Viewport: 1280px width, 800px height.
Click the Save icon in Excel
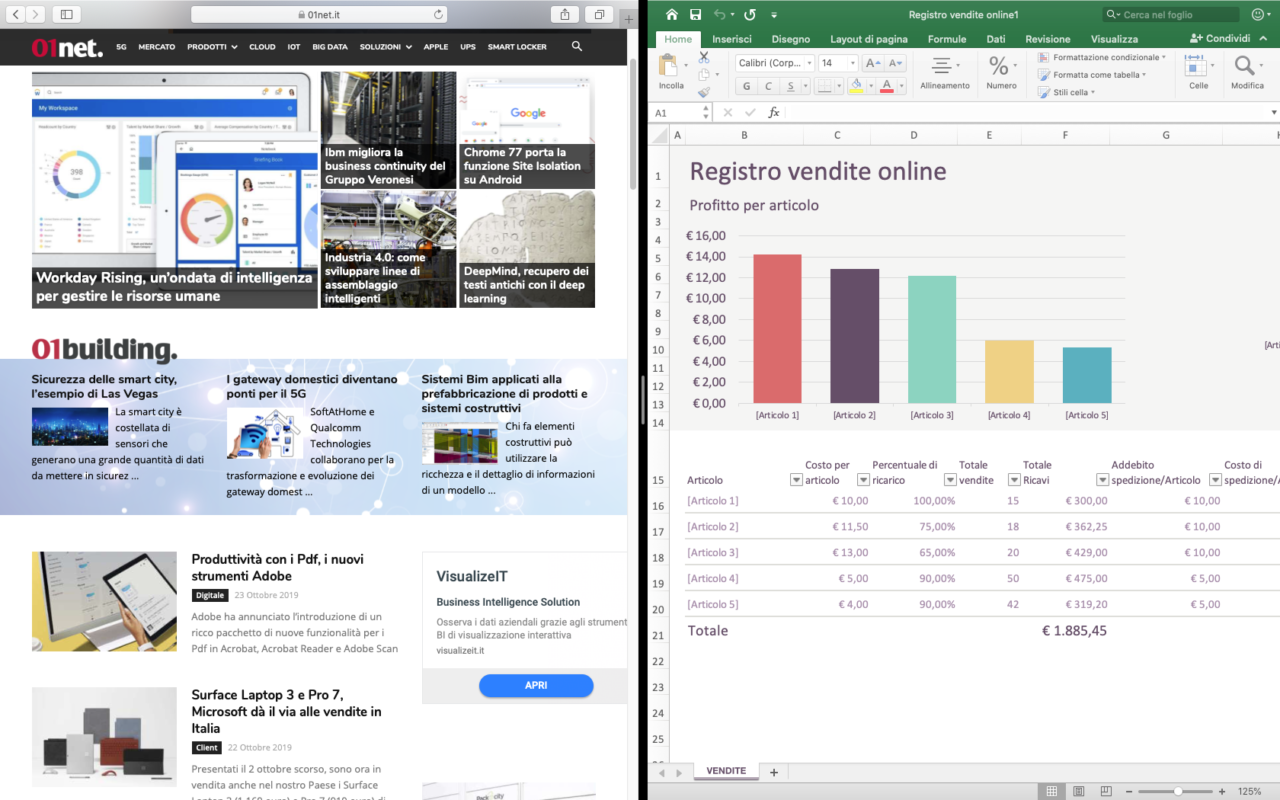pos(694,15)
